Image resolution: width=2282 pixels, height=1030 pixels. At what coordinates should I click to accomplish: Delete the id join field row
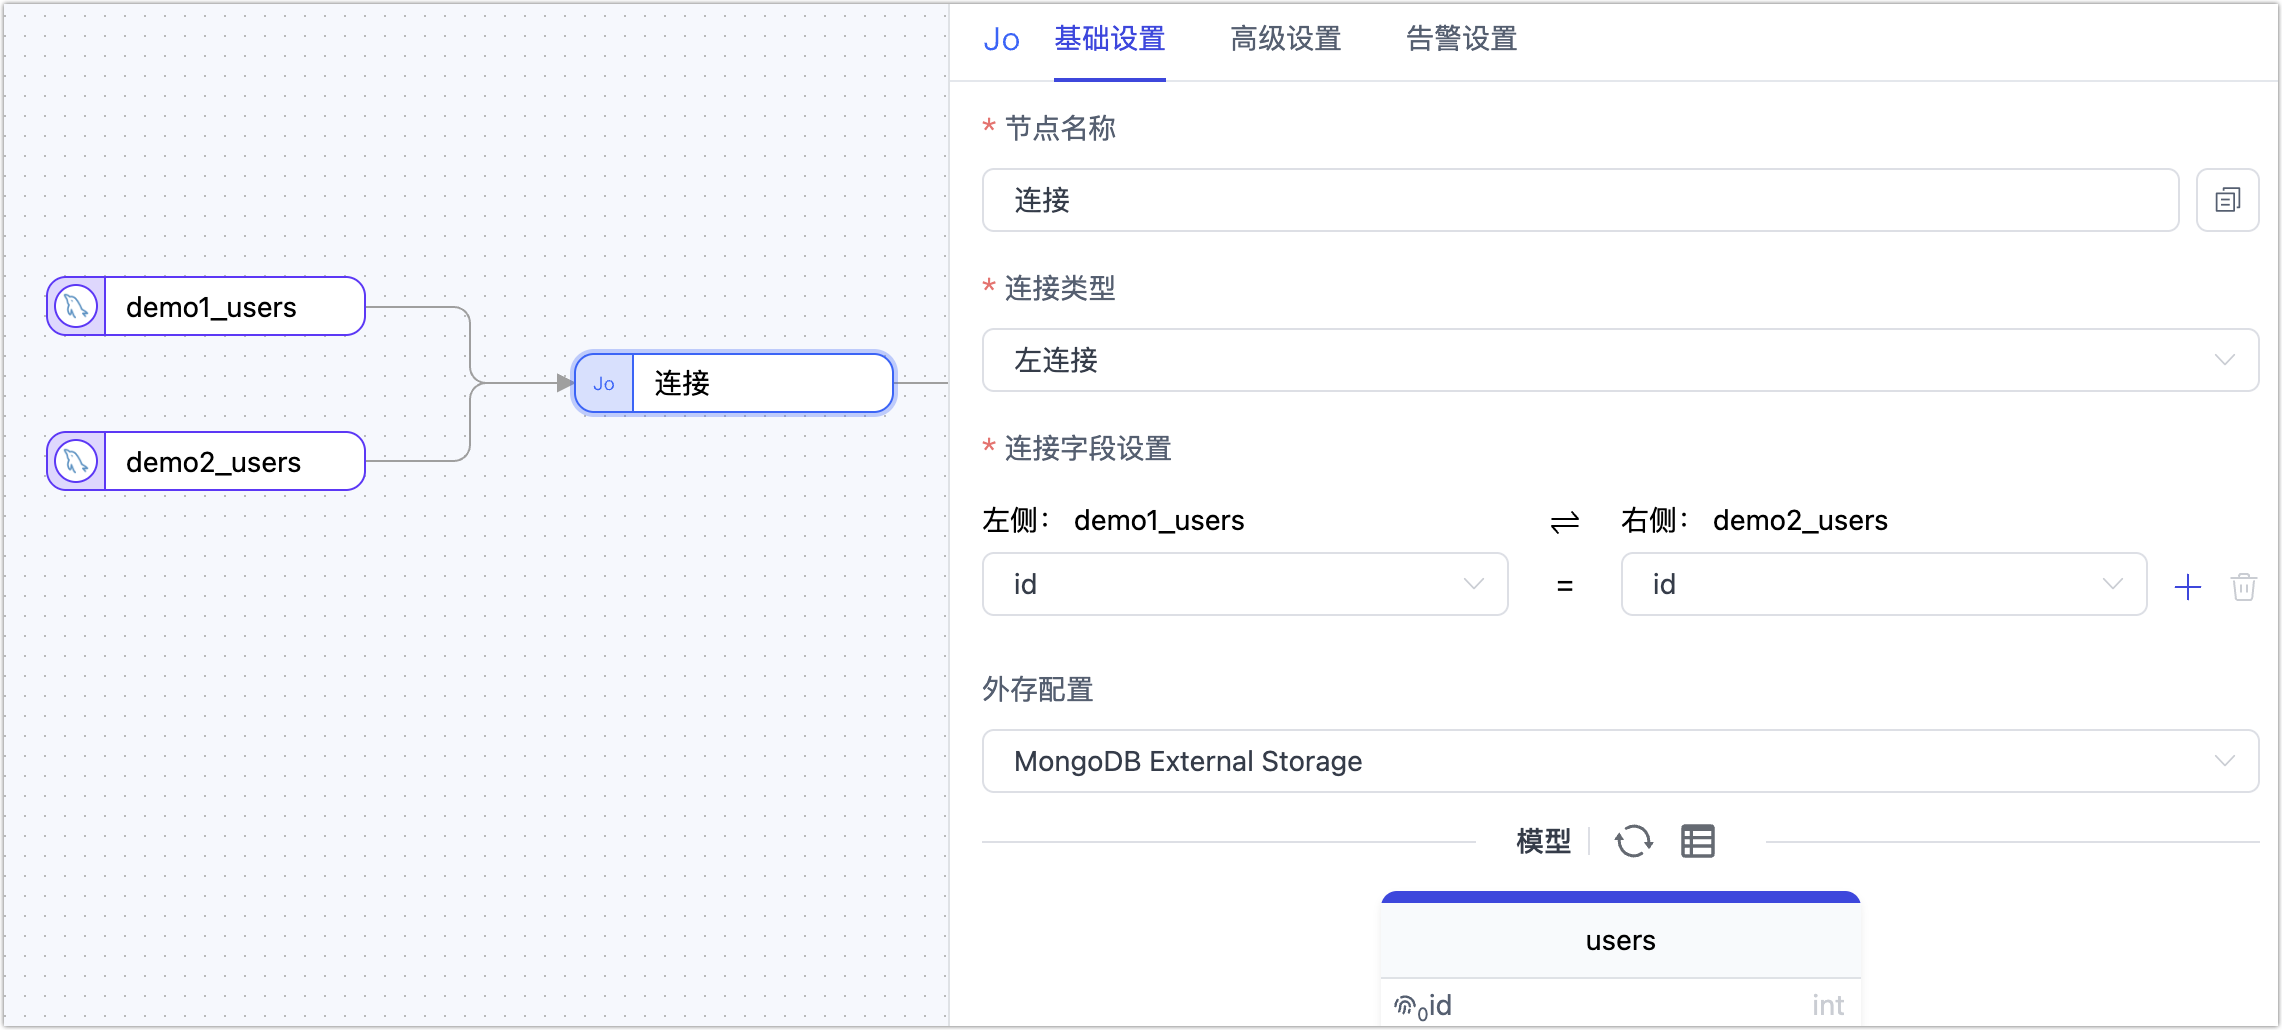2243,586
